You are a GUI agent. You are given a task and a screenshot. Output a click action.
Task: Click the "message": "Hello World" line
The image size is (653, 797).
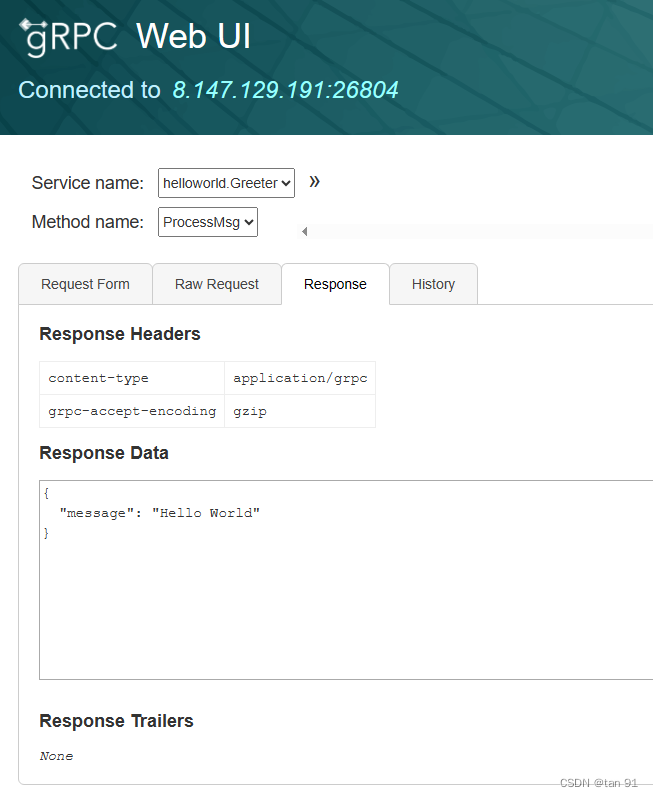pos(160,513)
